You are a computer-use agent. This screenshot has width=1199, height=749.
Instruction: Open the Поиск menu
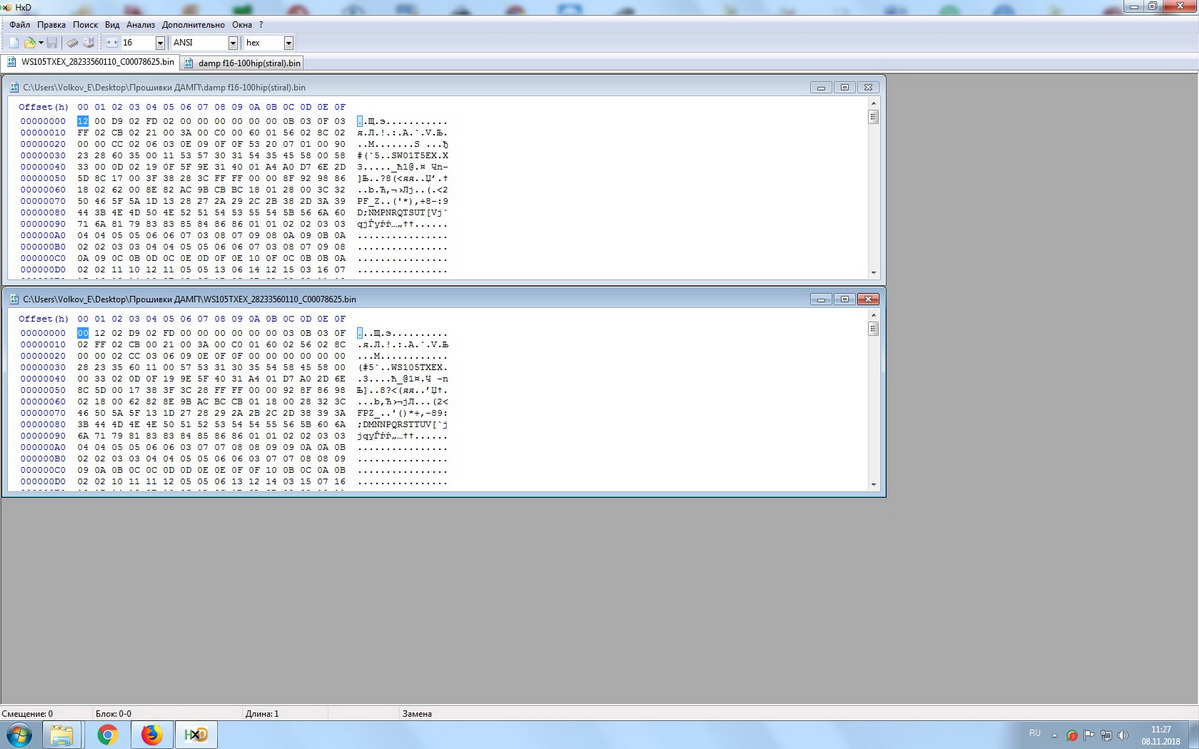click(85, 24)
